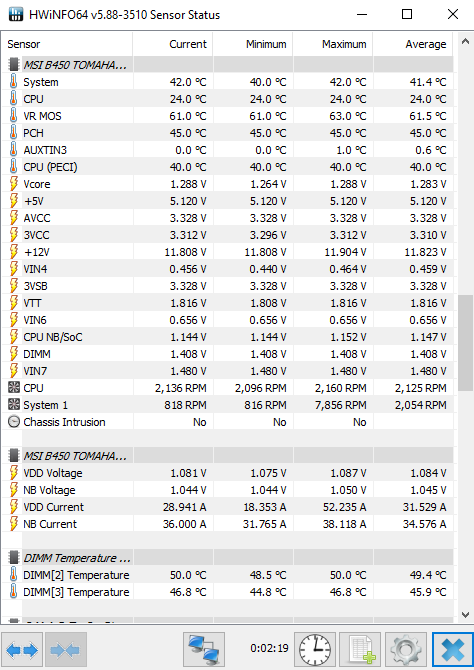Open sensor settings gear button
Screen dimensions: 474x670
(406, 649)
